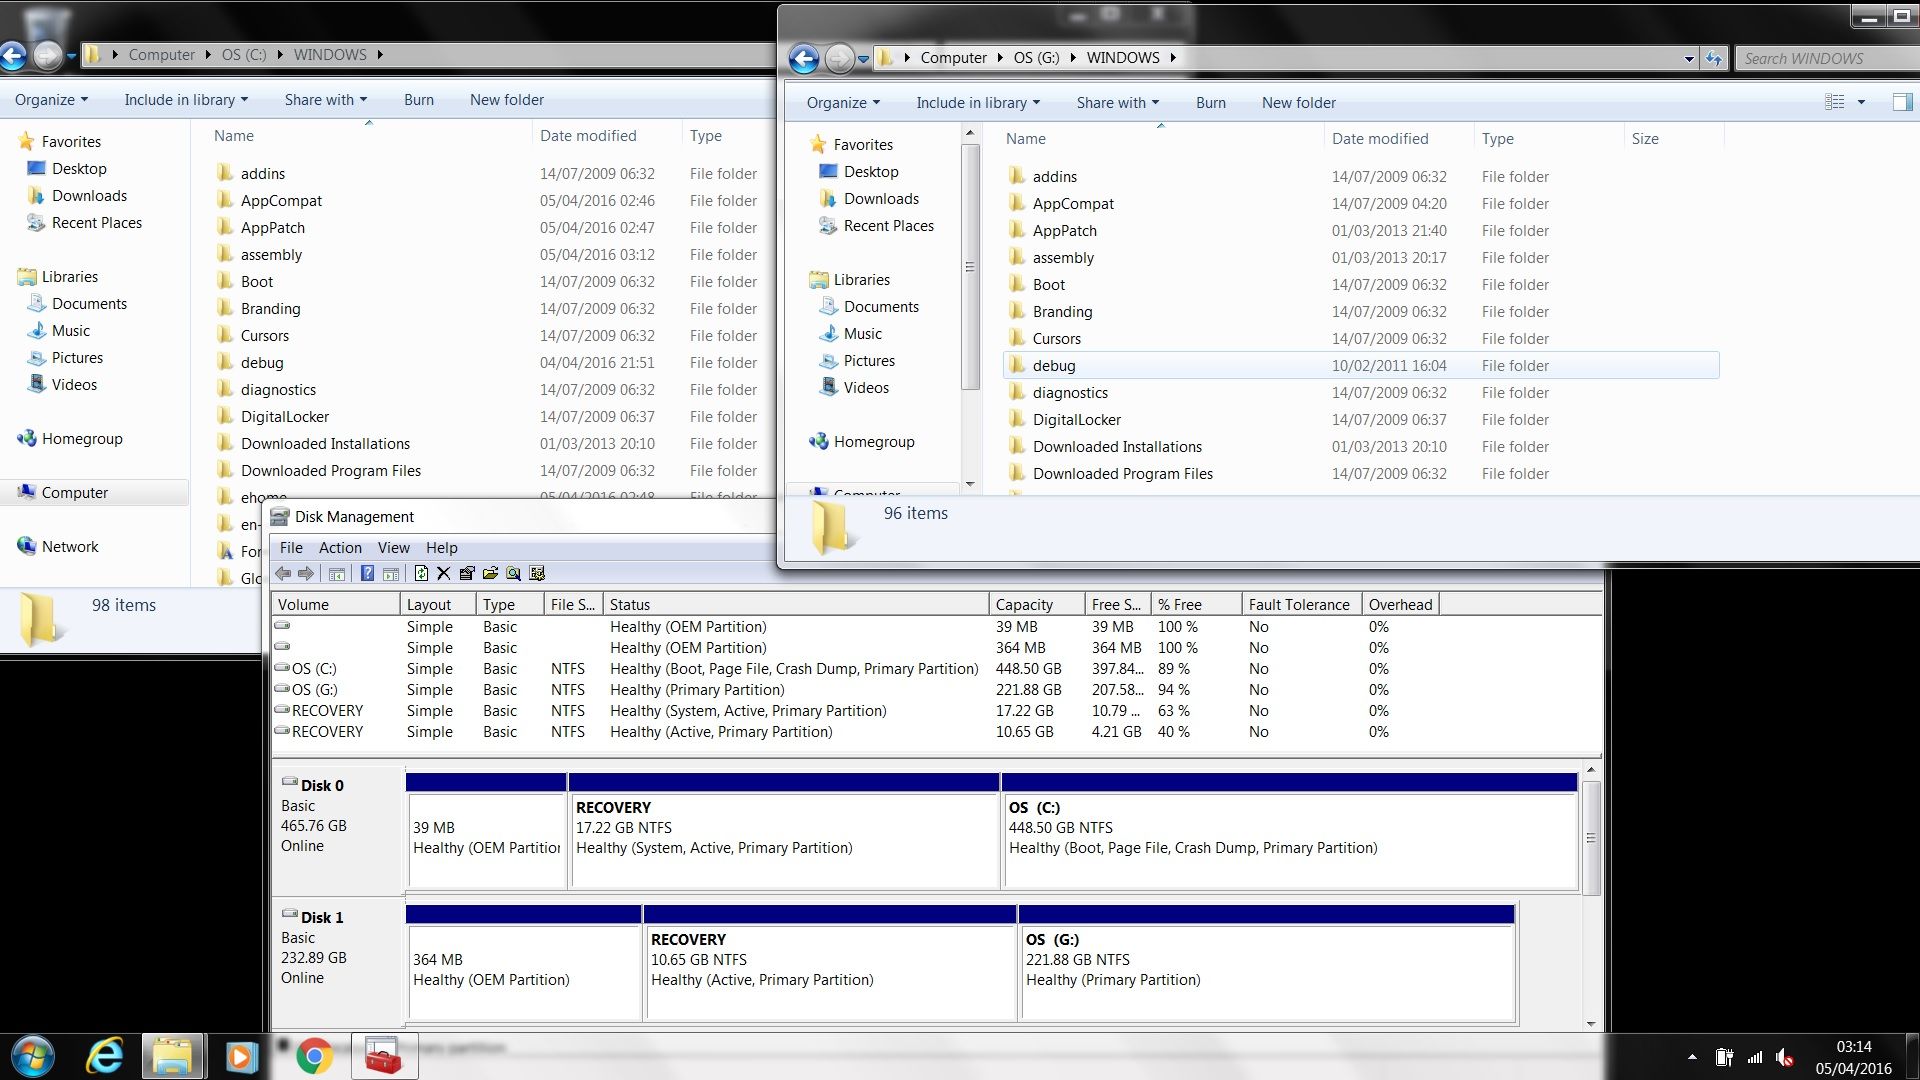Open Windows Explorer taskbar button
The image size is (1920, 1080).
point(173,1056)
